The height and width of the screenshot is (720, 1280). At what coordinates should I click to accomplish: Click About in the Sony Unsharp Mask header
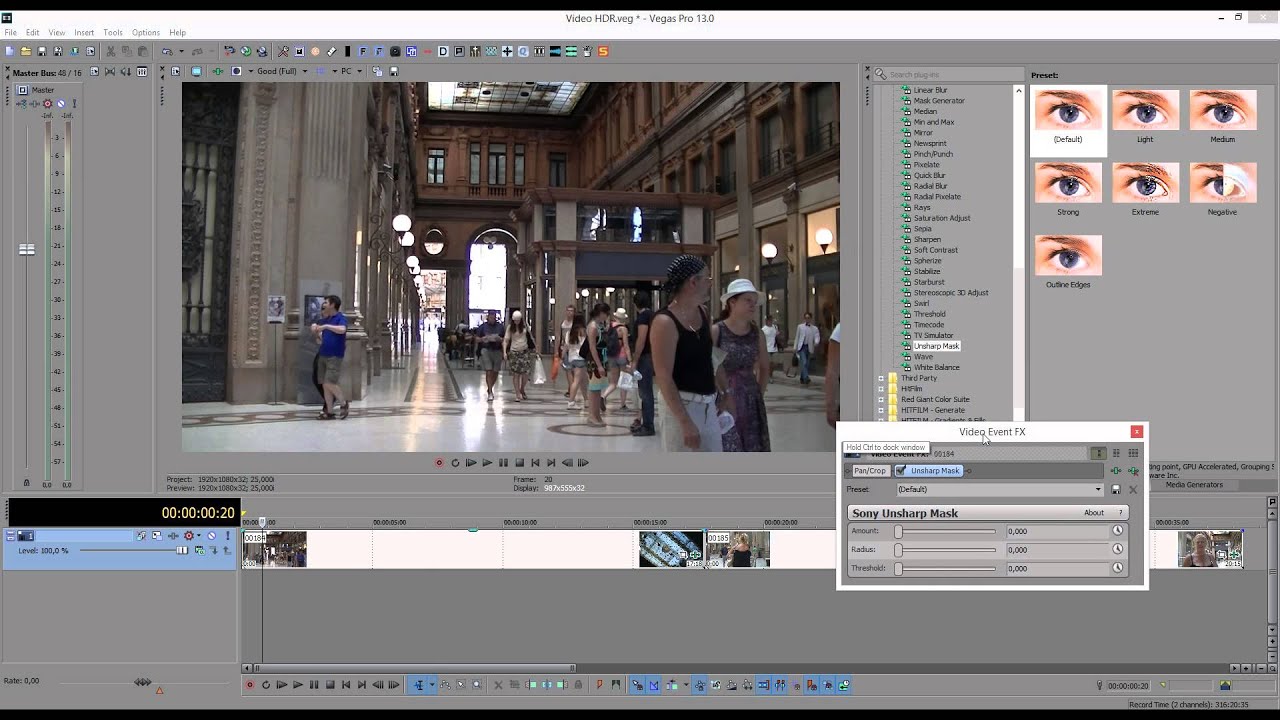1094,512
